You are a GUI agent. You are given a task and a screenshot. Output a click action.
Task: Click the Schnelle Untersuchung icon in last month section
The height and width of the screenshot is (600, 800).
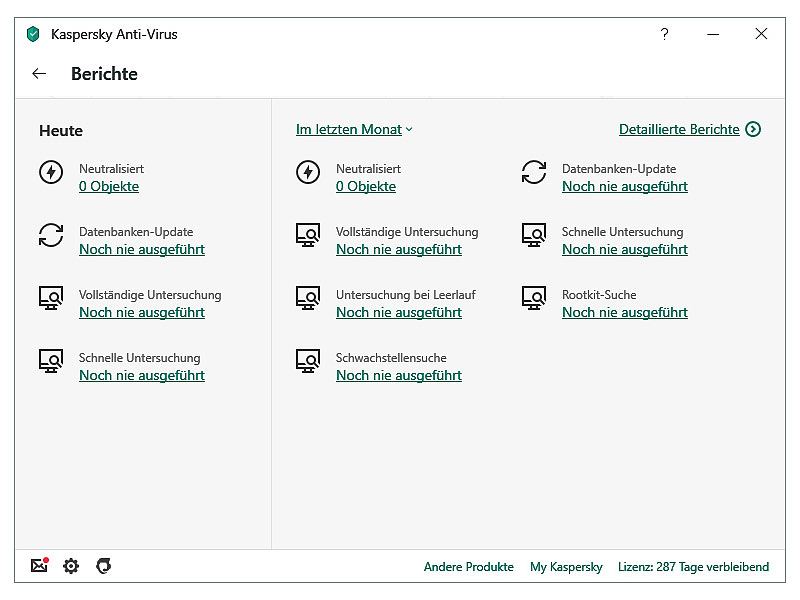point(534,235)
